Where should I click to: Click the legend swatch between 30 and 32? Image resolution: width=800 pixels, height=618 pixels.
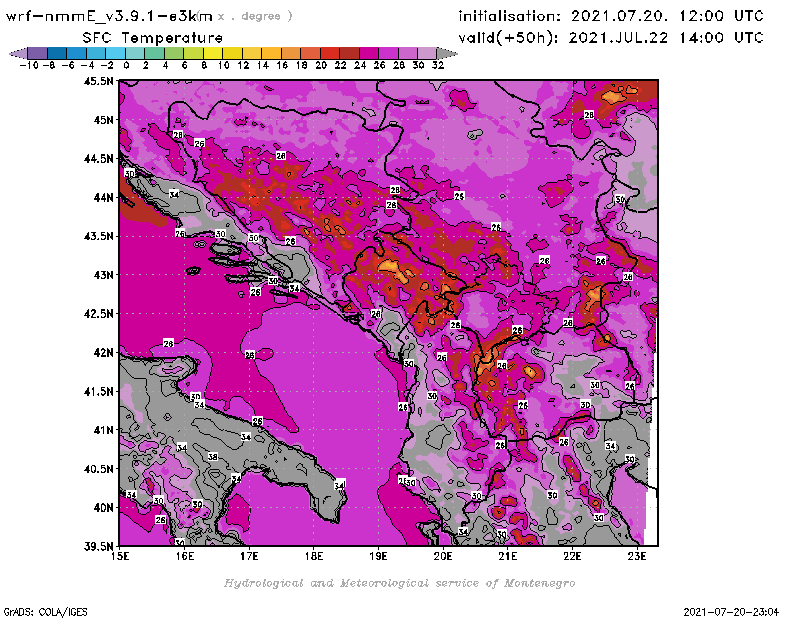[x=427, y=53]
